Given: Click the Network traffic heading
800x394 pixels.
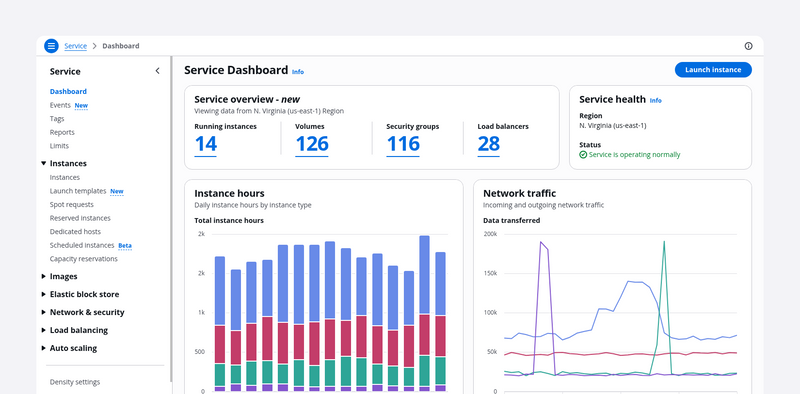Looking at the screenshot, I should [519, 193].
